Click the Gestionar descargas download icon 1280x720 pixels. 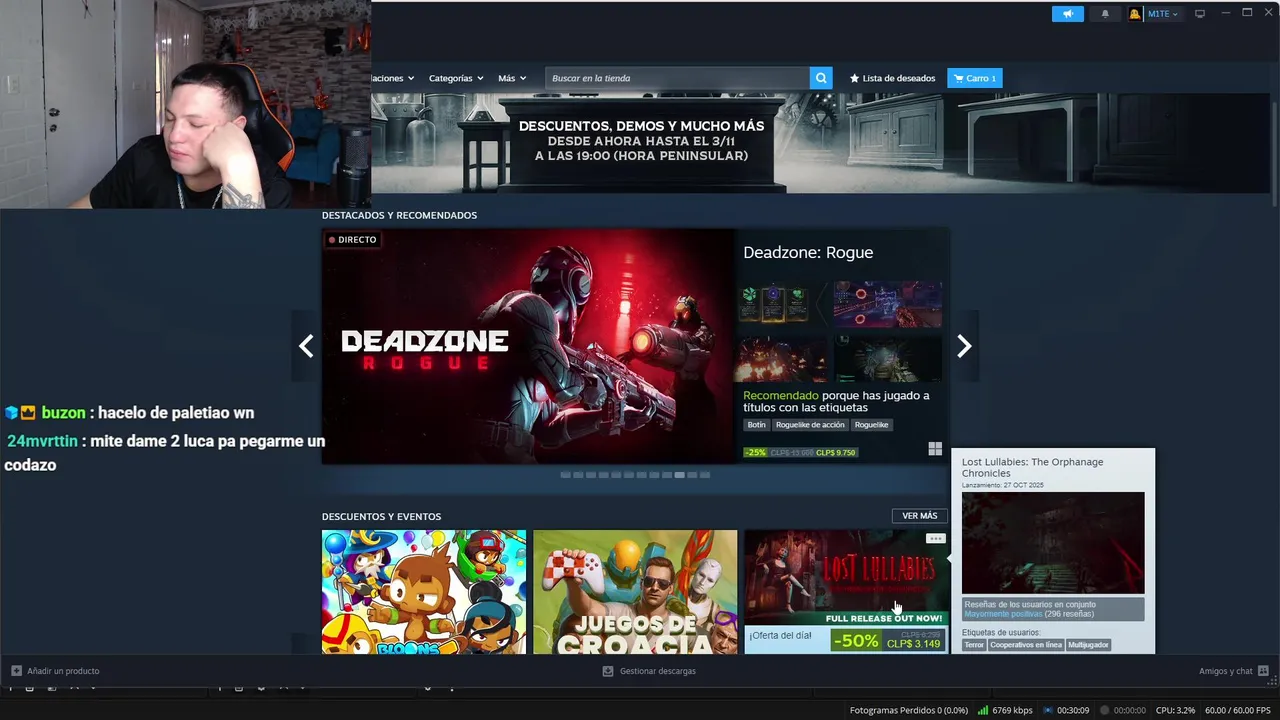pyautogui.click(x=608, y=671)
